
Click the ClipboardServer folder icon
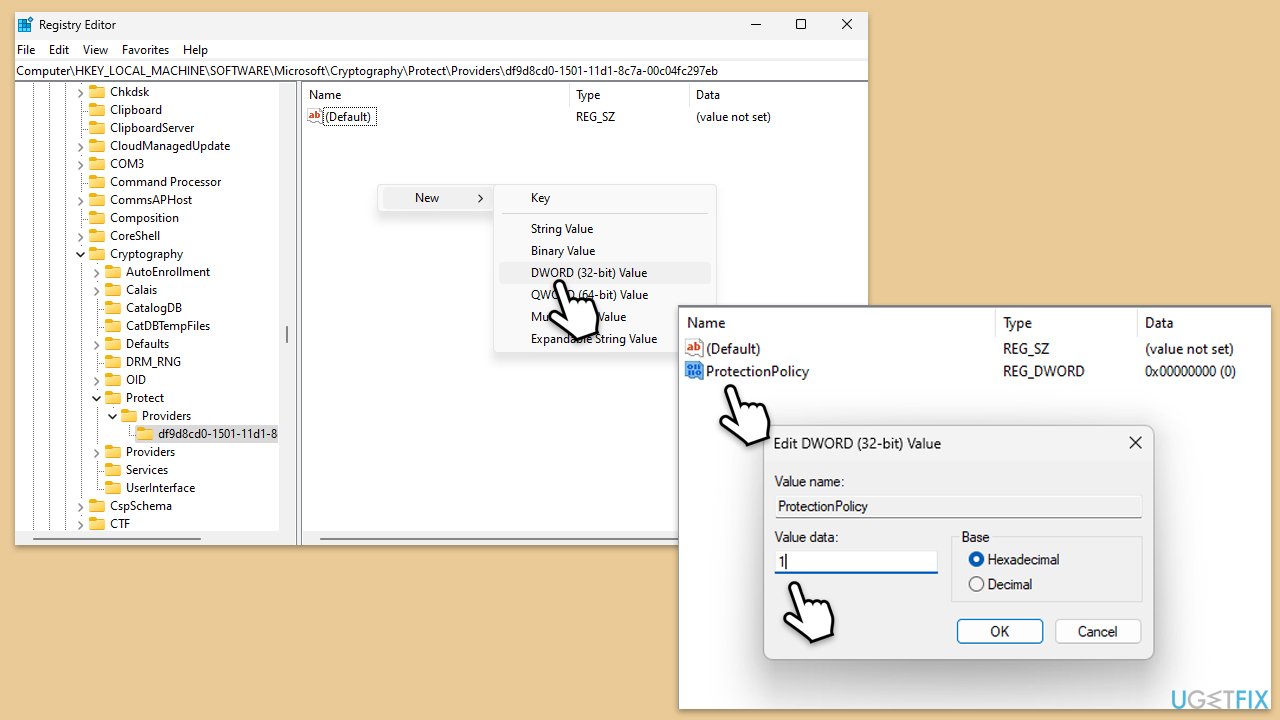click(97, 128)
